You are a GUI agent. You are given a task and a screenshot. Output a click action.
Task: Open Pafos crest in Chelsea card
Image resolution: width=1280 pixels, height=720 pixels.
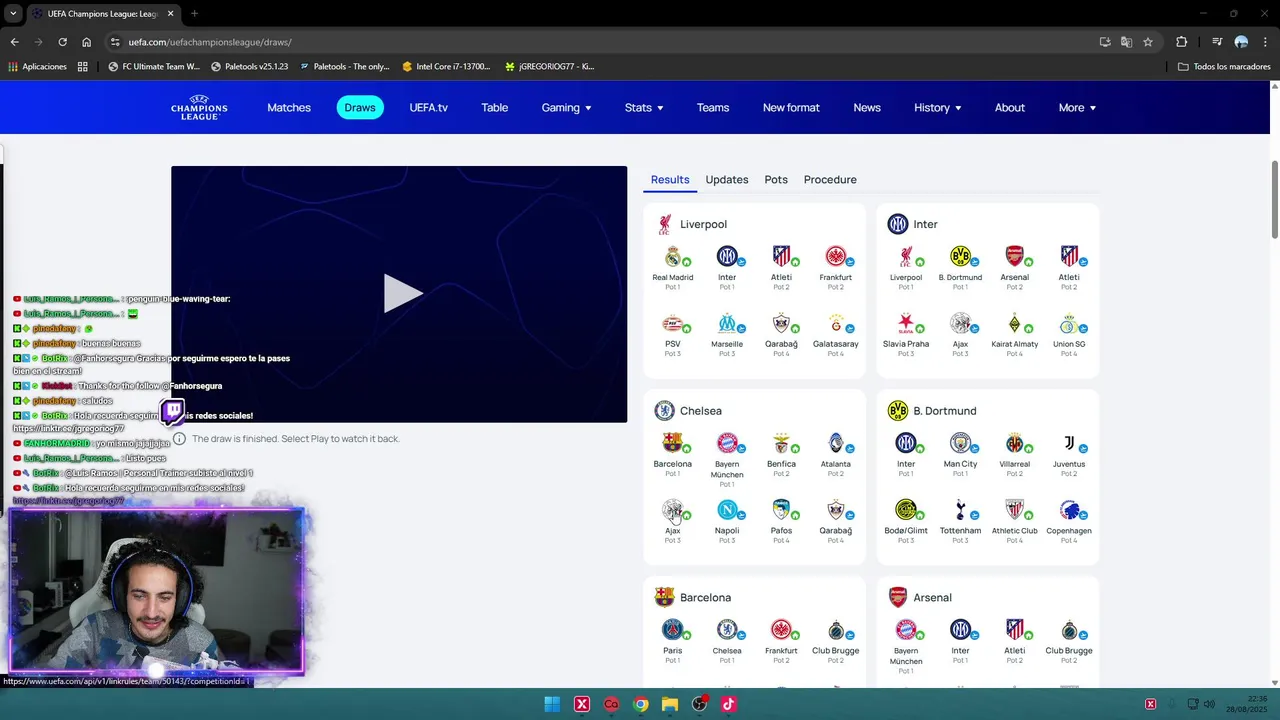coord(781,510)
